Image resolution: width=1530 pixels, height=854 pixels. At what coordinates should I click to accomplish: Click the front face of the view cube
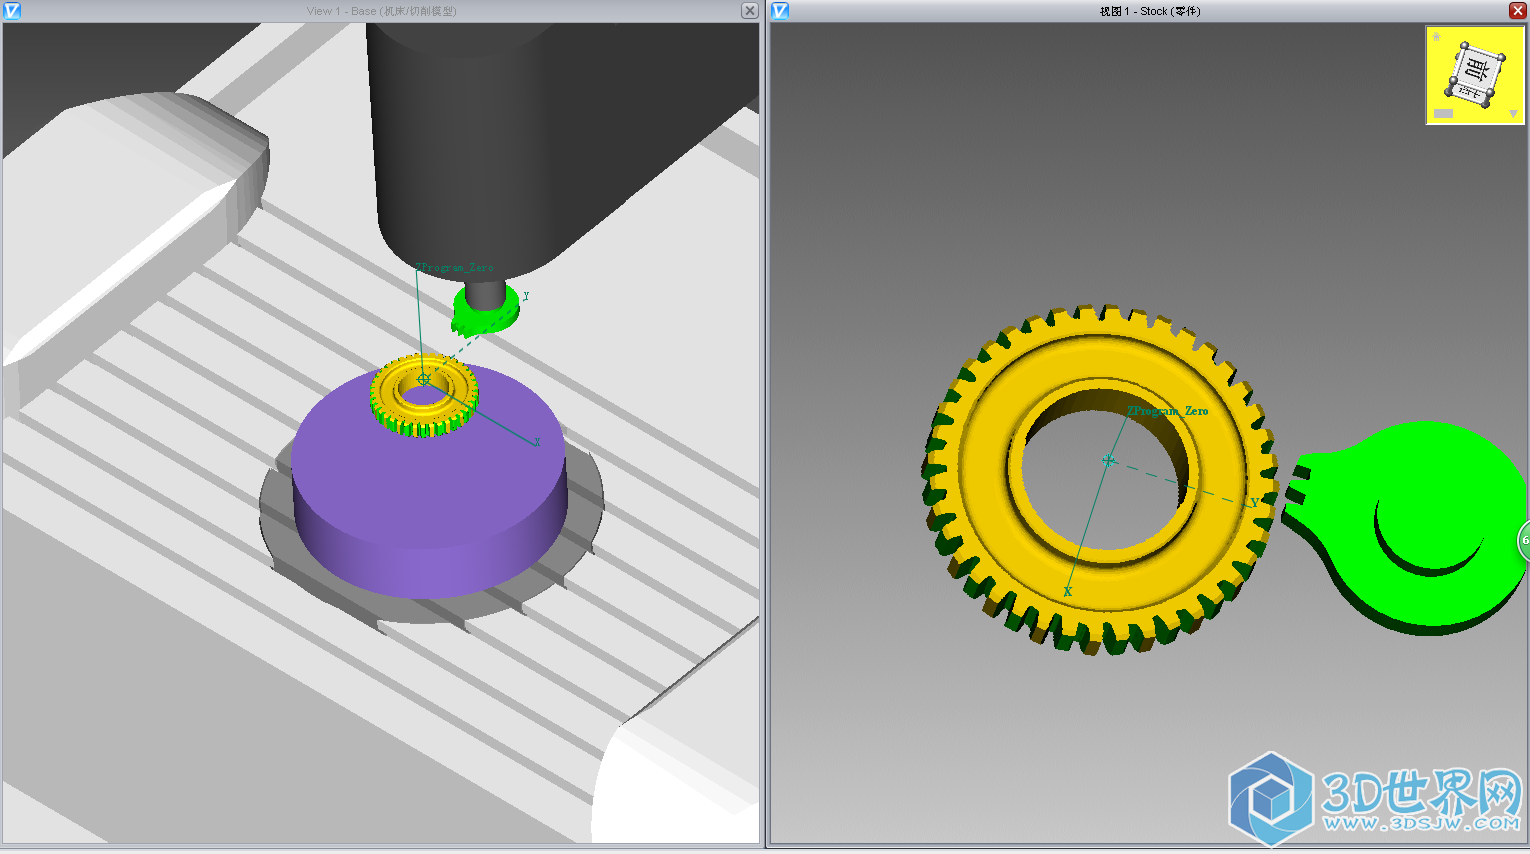(x=1476, y=71)
